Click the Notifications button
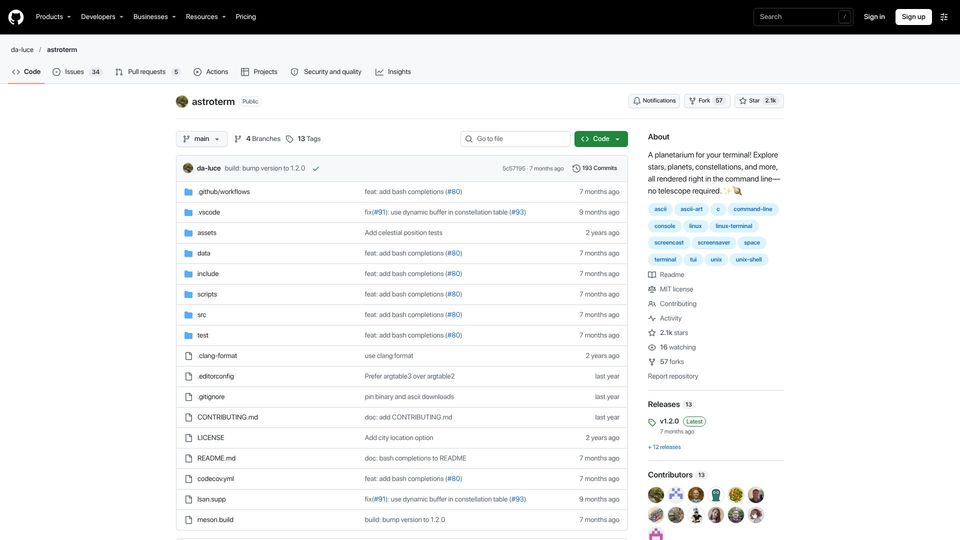 click(654, 100)
